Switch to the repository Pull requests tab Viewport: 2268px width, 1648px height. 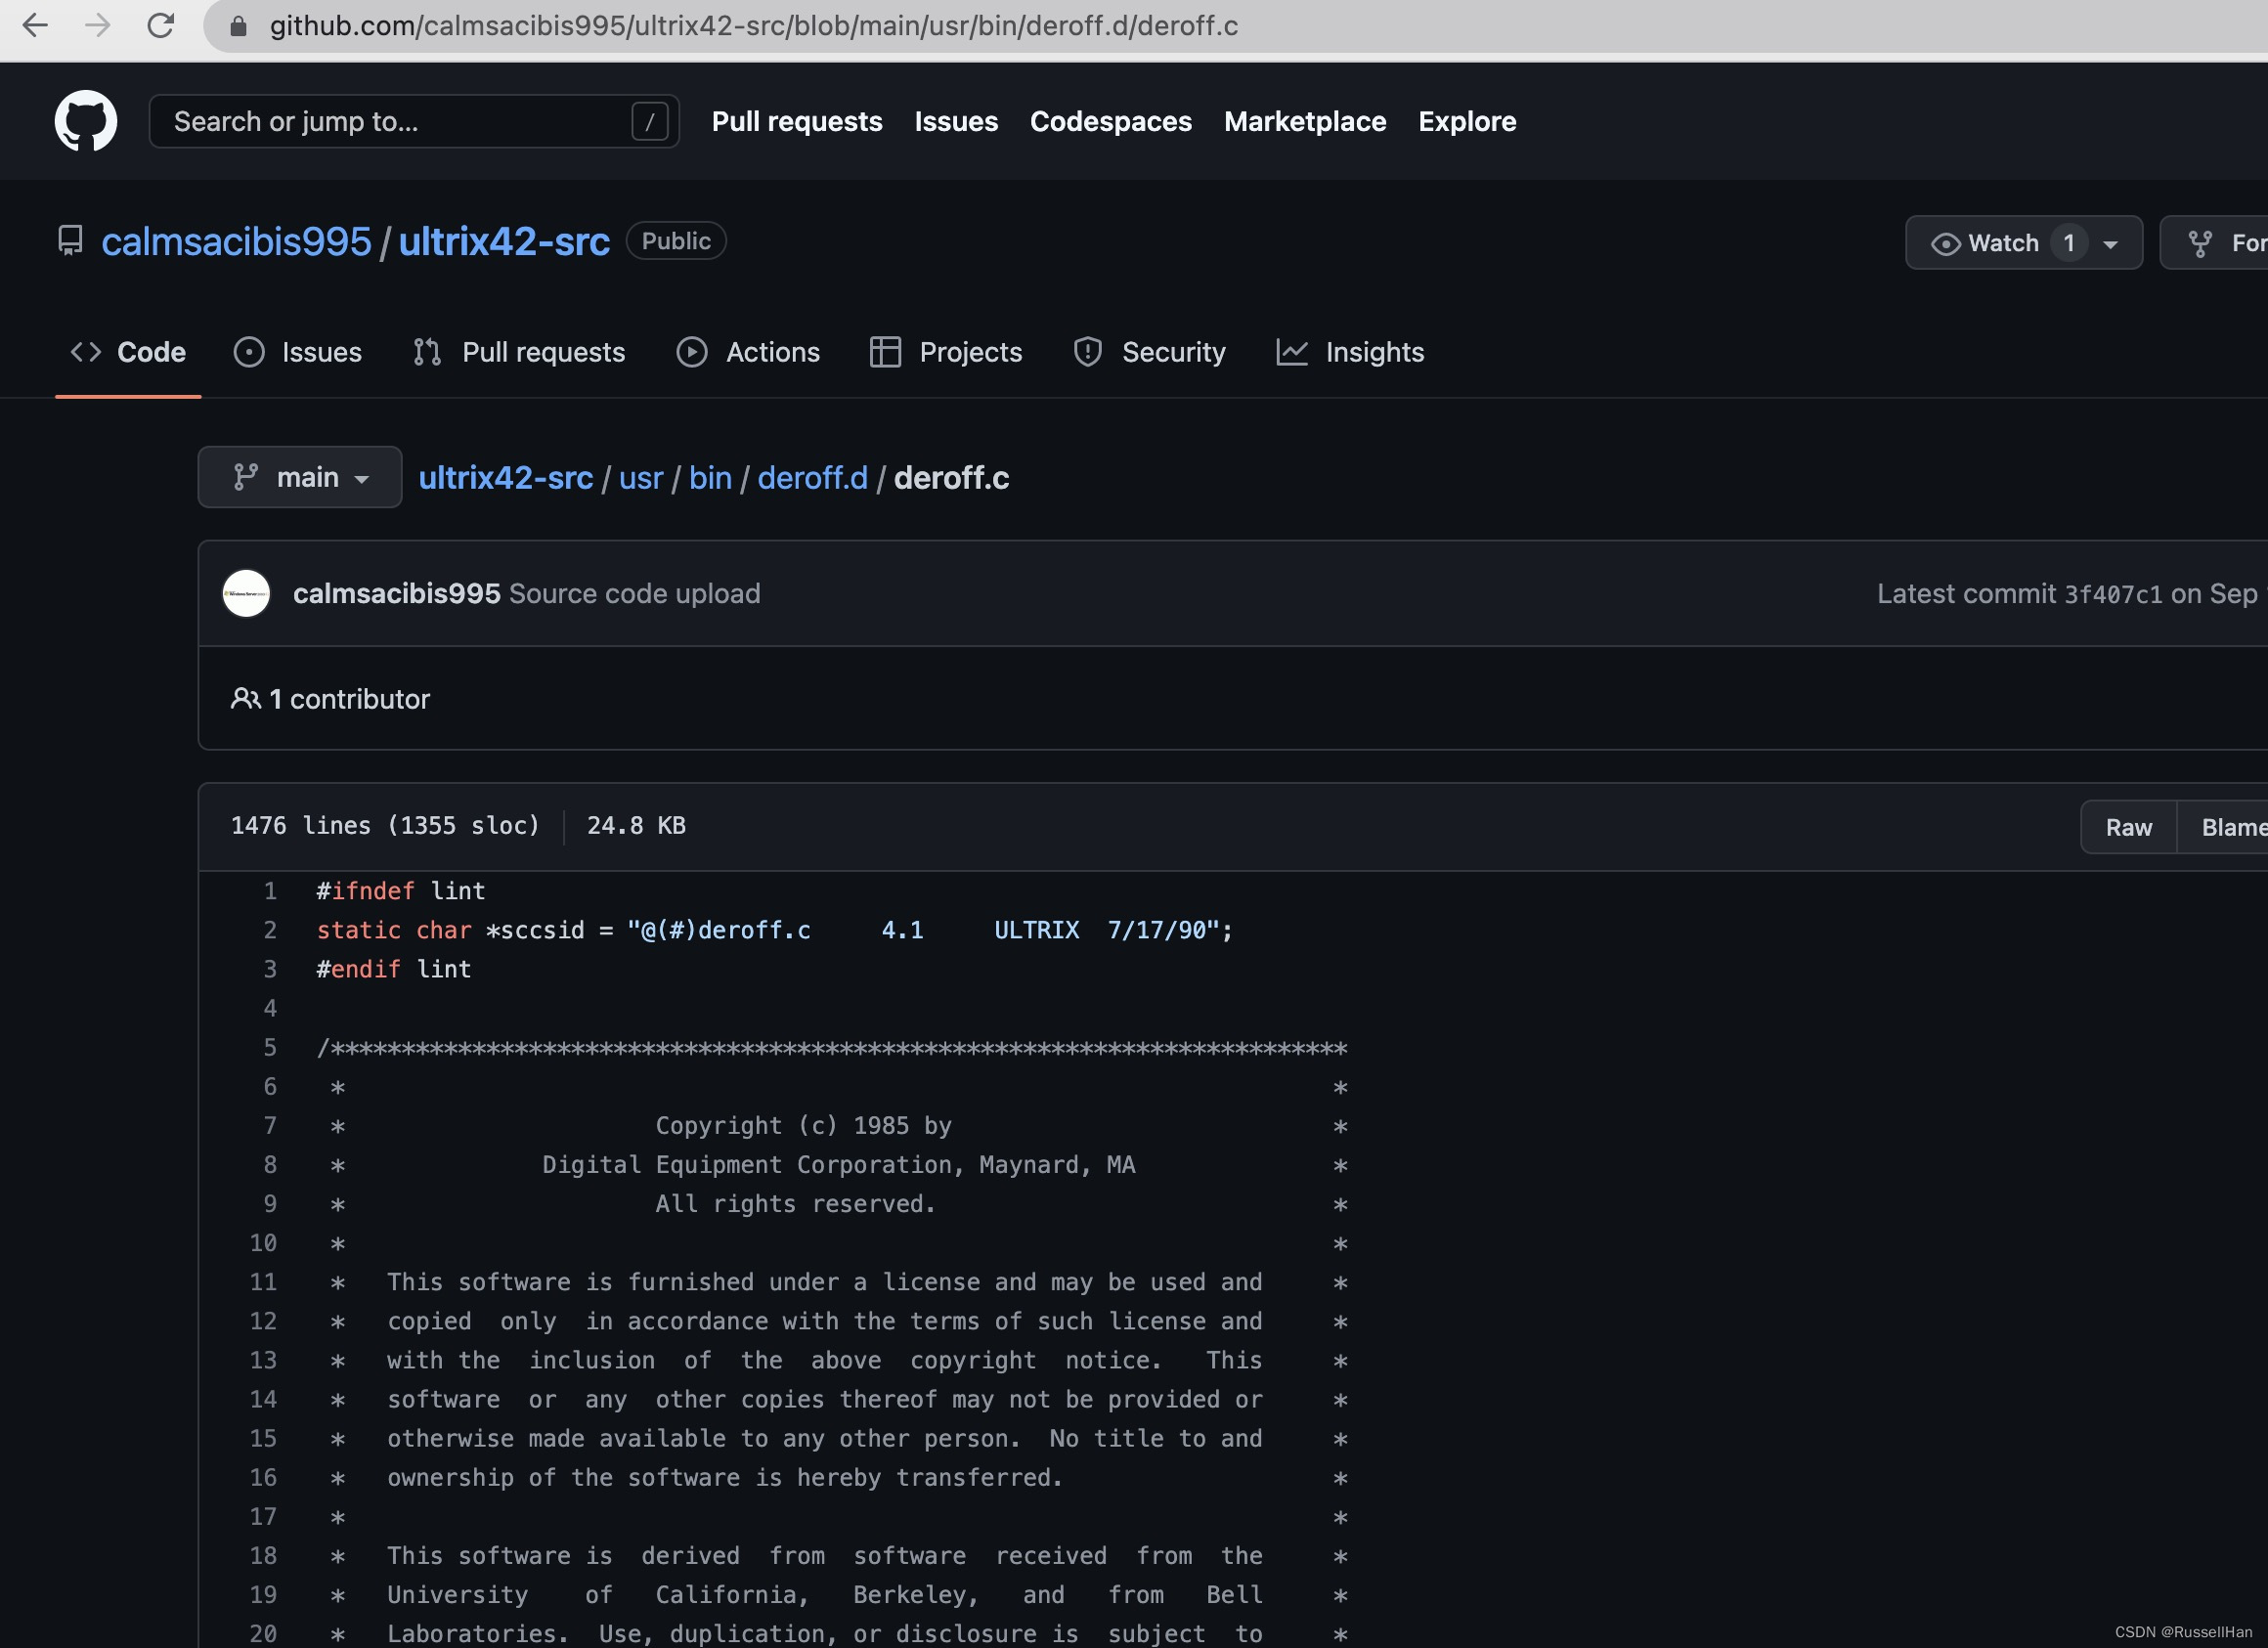519,352
